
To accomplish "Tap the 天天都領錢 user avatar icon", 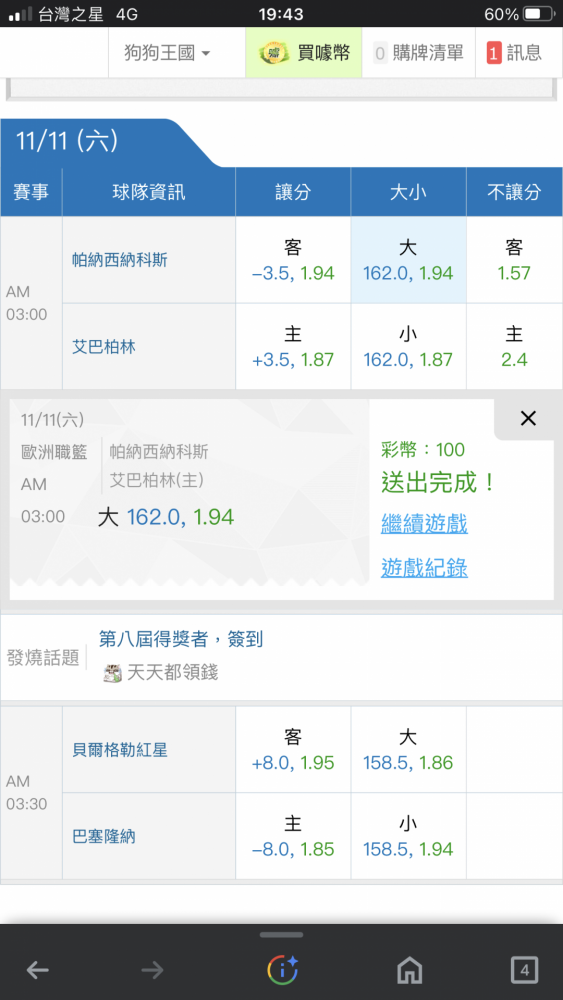I will (113, 673).
